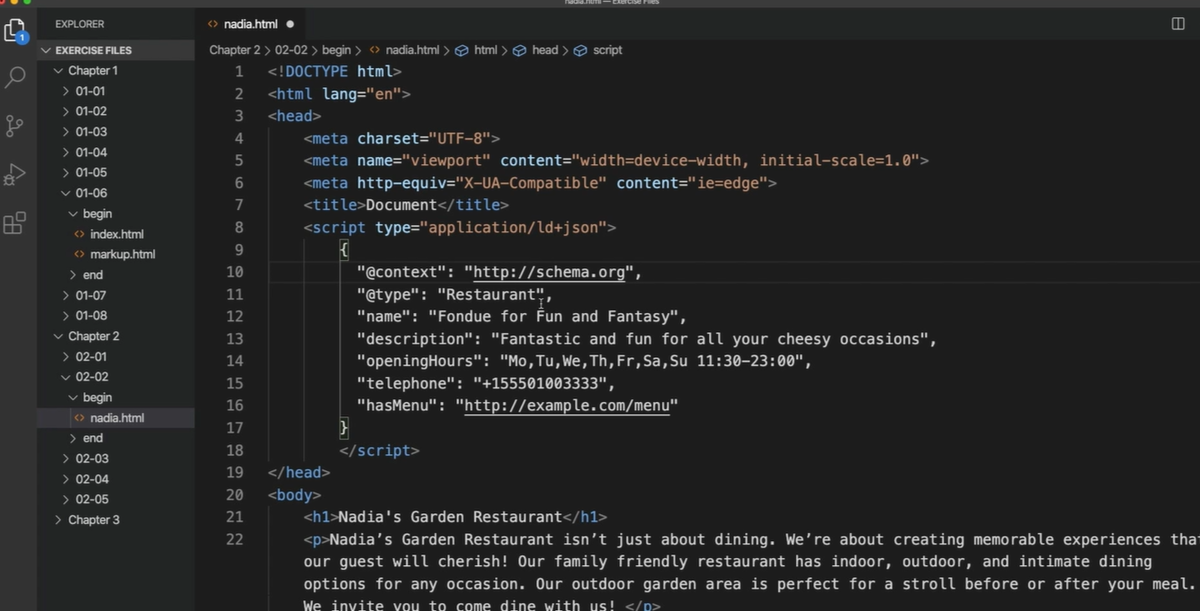Screen dimensions: 1200x611
Task: Collapse the begin folder under 02-02
Action: pyautogui.click(x=116, y=397)
